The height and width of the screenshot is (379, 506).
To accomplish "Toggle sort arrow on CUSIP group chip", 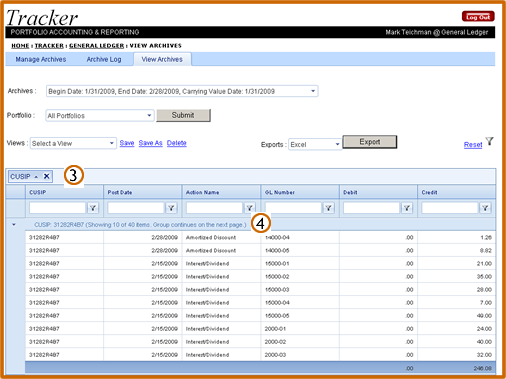I will click(36, 177).
